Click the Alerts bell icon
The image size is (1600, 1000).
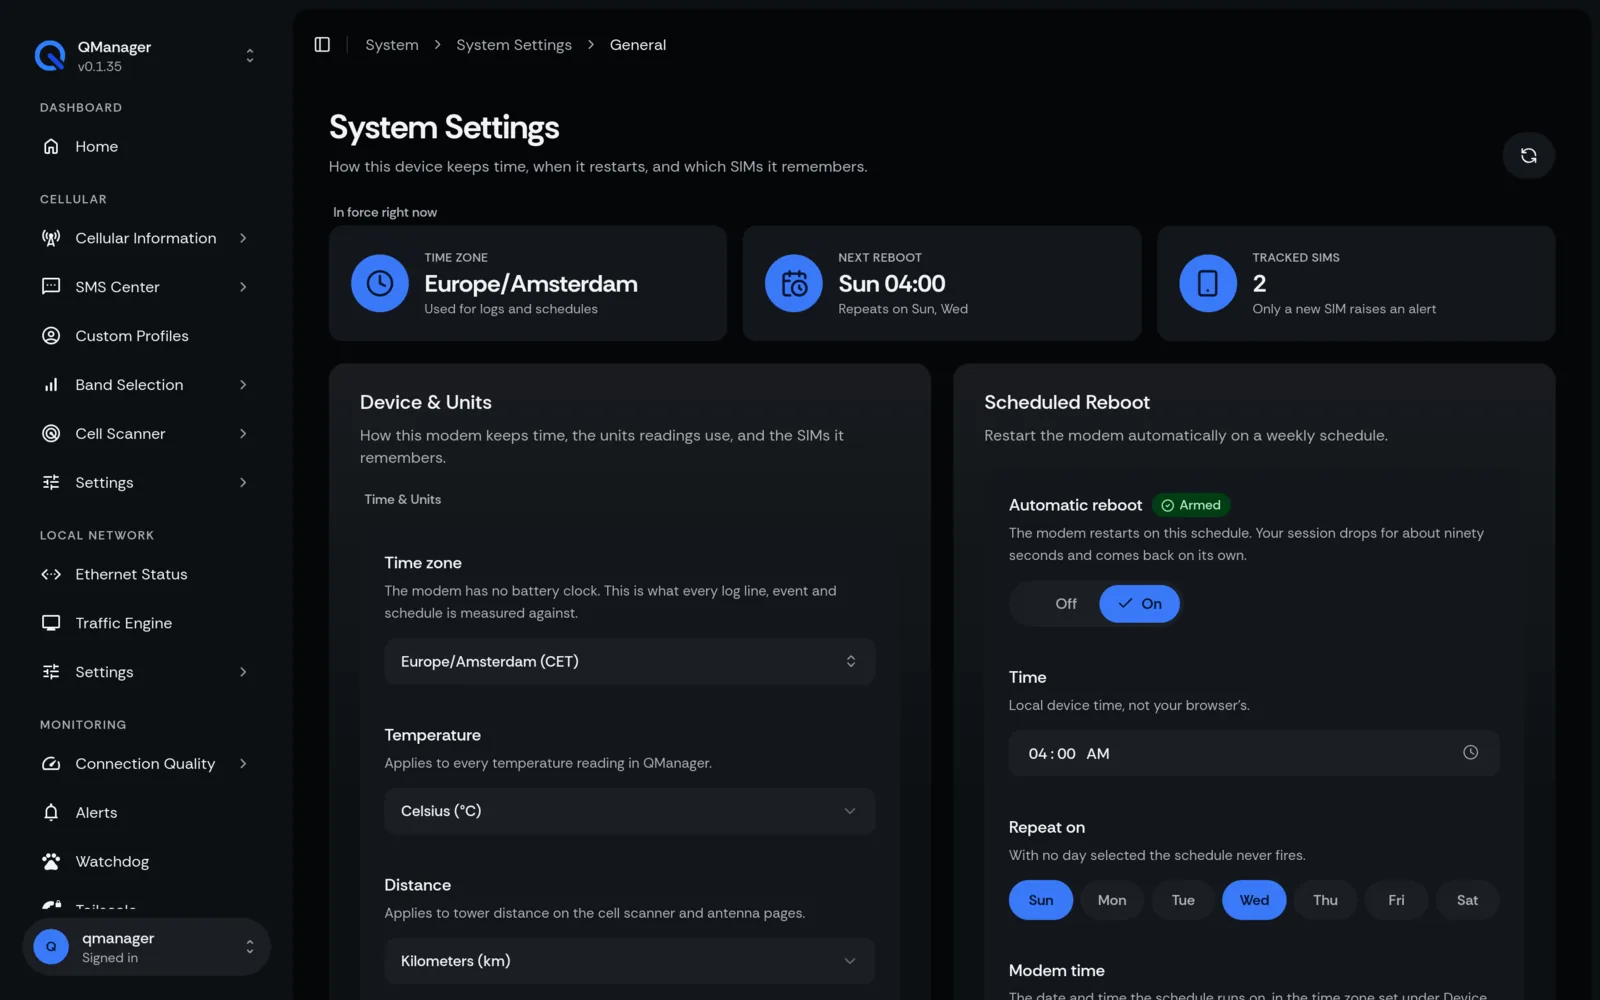pos(51,813)
